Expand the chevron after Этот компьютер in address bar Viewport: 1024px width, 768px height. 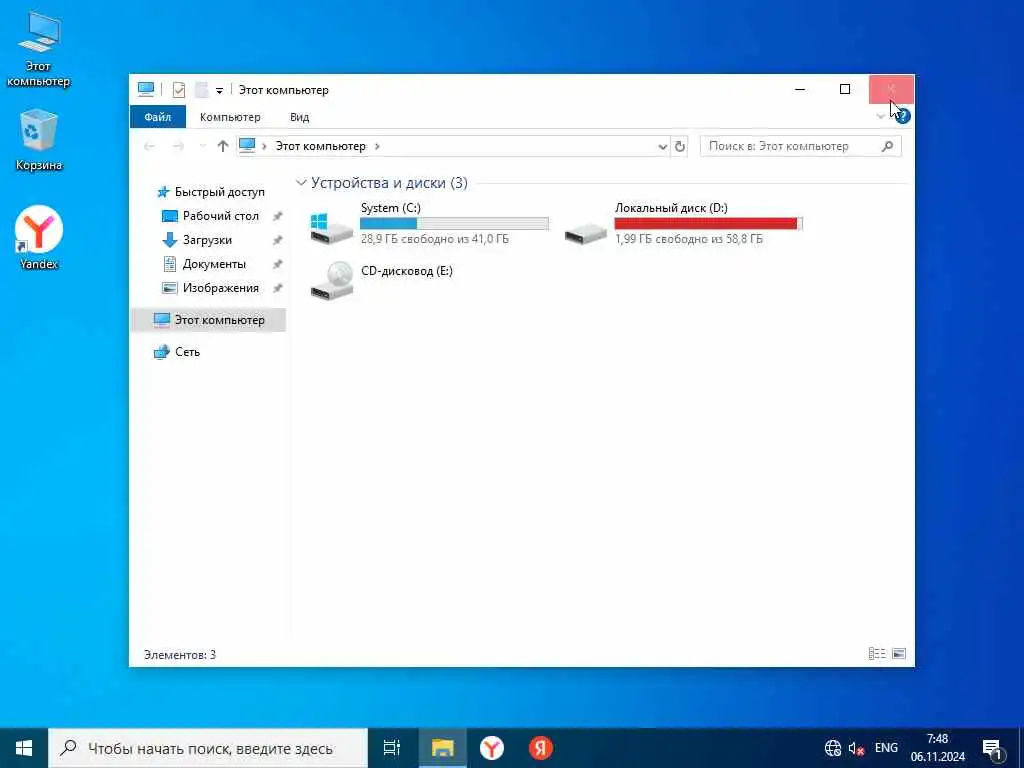[x=377, y=146]
